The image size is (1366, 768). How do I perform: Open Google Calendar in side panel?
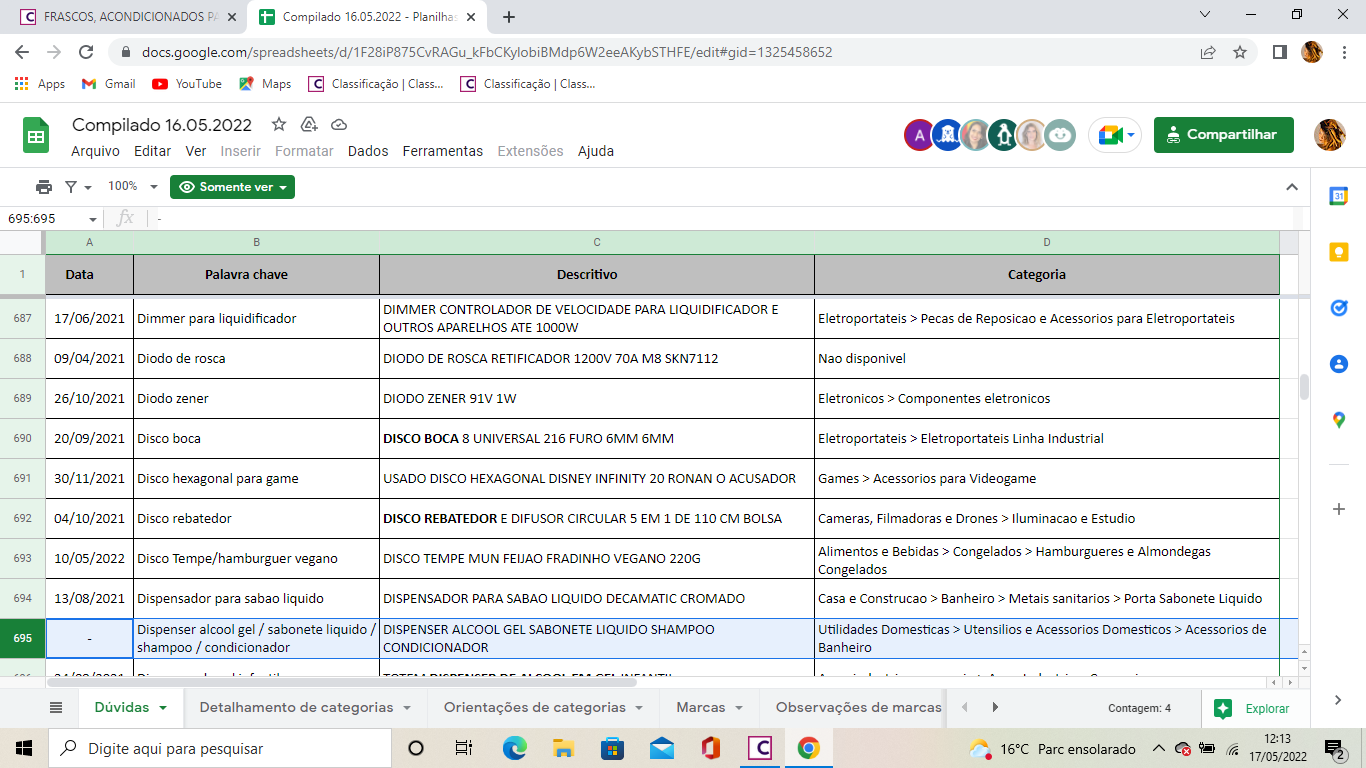[x=1338, y=197]
